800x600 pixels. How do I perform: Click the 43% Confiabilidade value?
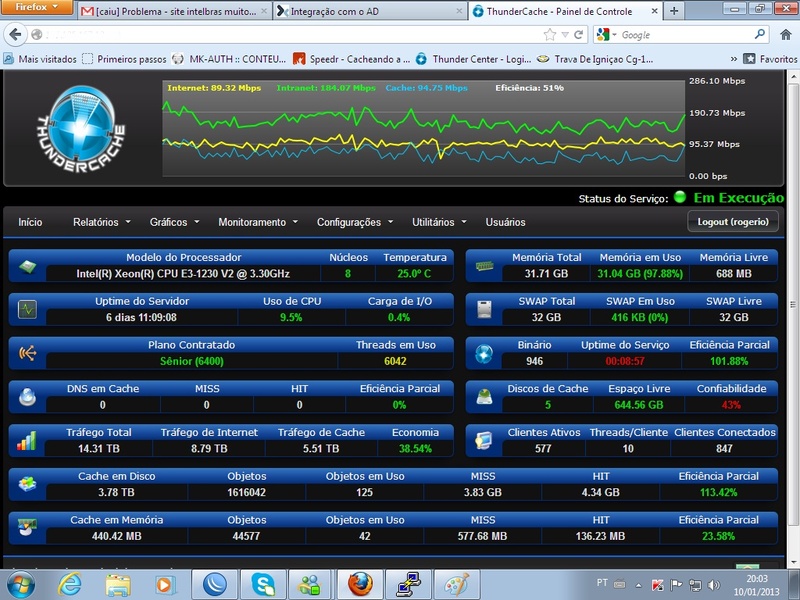click(x=731, y=405)
